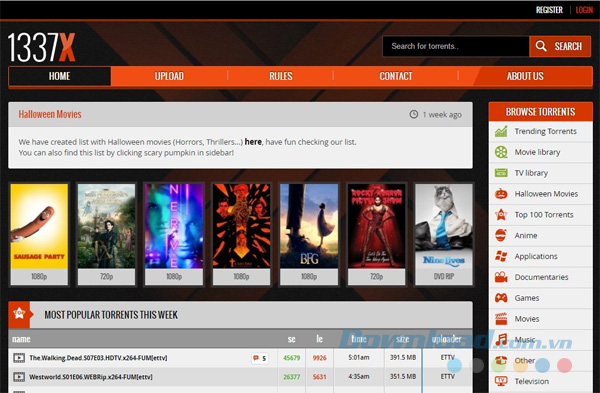Click the 1337X site logo

41,47
